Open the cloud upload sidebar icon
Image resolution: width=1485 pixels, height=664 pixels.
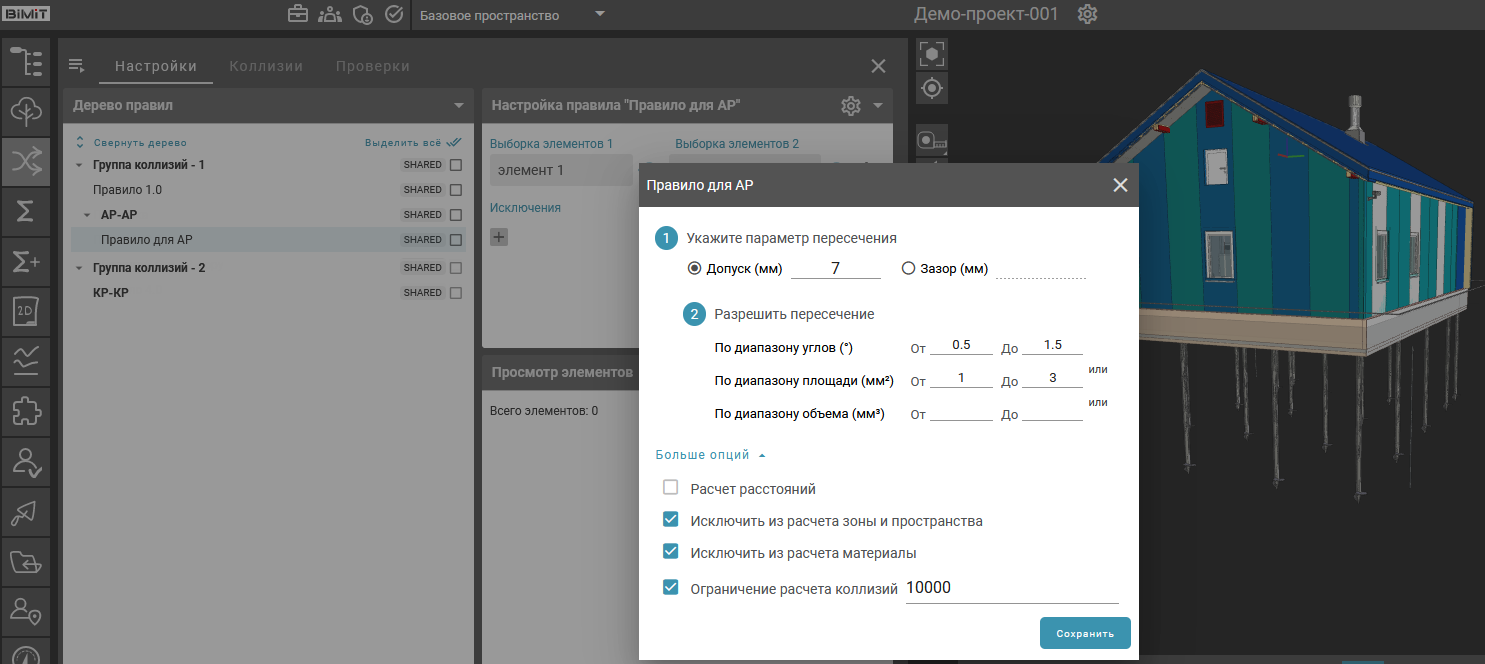(x=25, y=111)
